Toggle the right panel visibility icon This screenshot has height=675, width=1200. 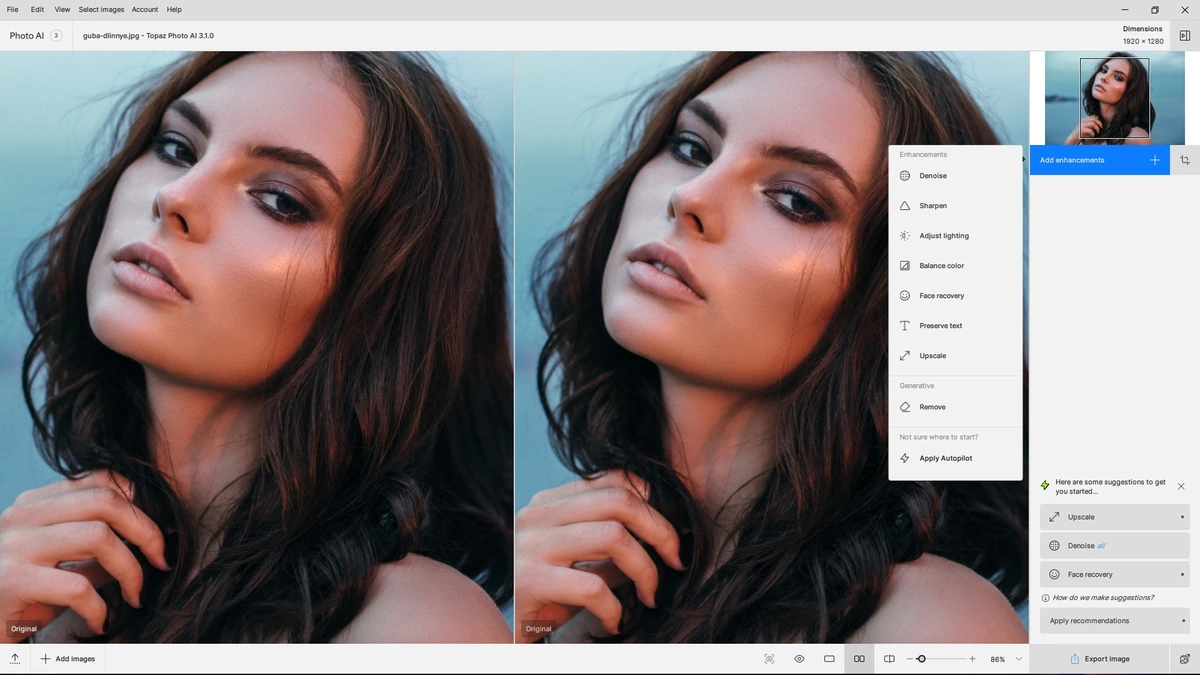pyautogui.click(x=1185, y=36)
